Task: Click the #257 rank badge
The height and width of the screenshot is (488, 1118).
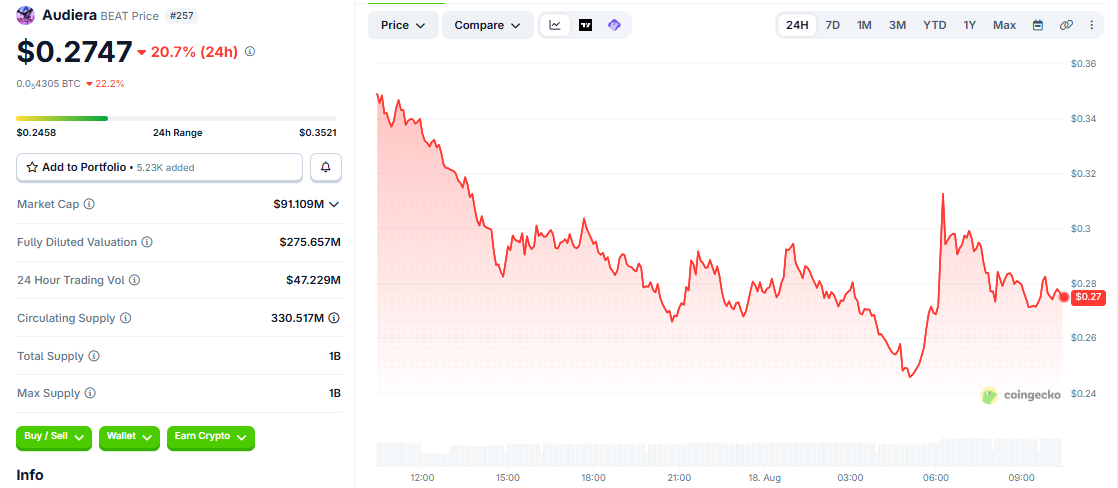Action: tap(181, 15)
